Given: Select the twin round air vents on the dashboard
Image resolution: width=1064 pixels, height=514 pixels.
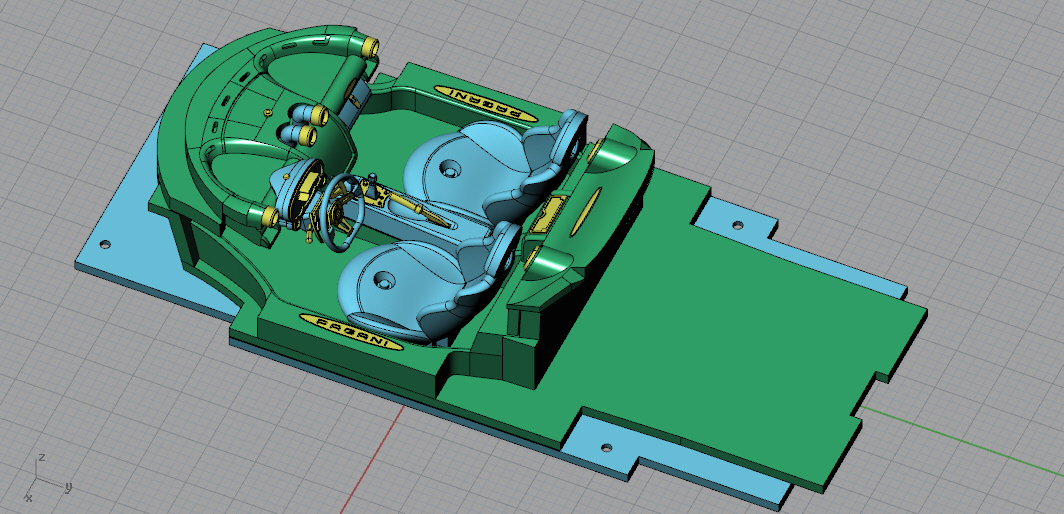Looking at the screenshot, I should coord(304,124).
